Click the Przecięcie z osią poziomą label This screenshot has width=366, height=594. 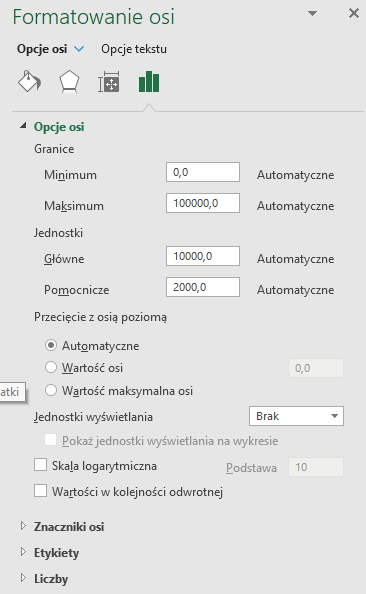click(100, 317)
